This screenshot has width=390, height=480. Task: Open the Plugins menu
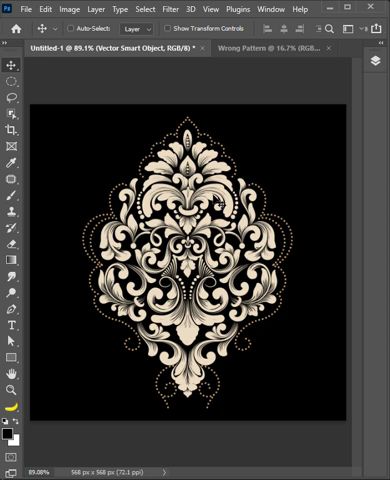238,9
